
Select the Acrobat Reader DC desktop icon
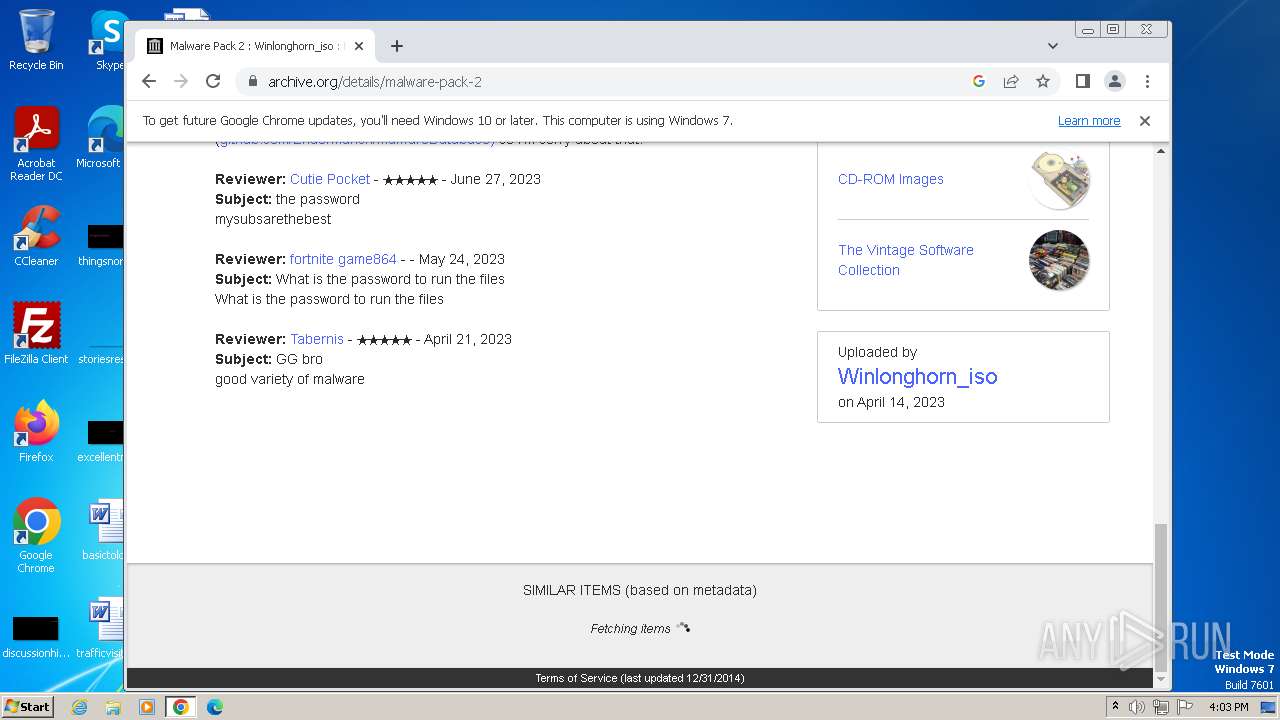36,144
